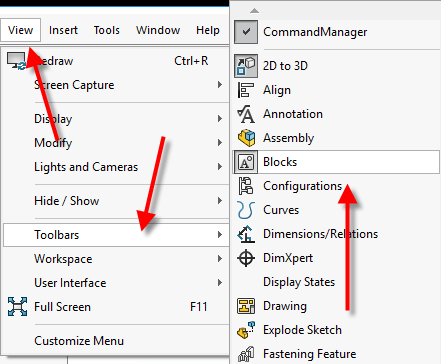The image size is (441, 364).
Task: Select Full Screen menu entry
Action: [116, 307]
